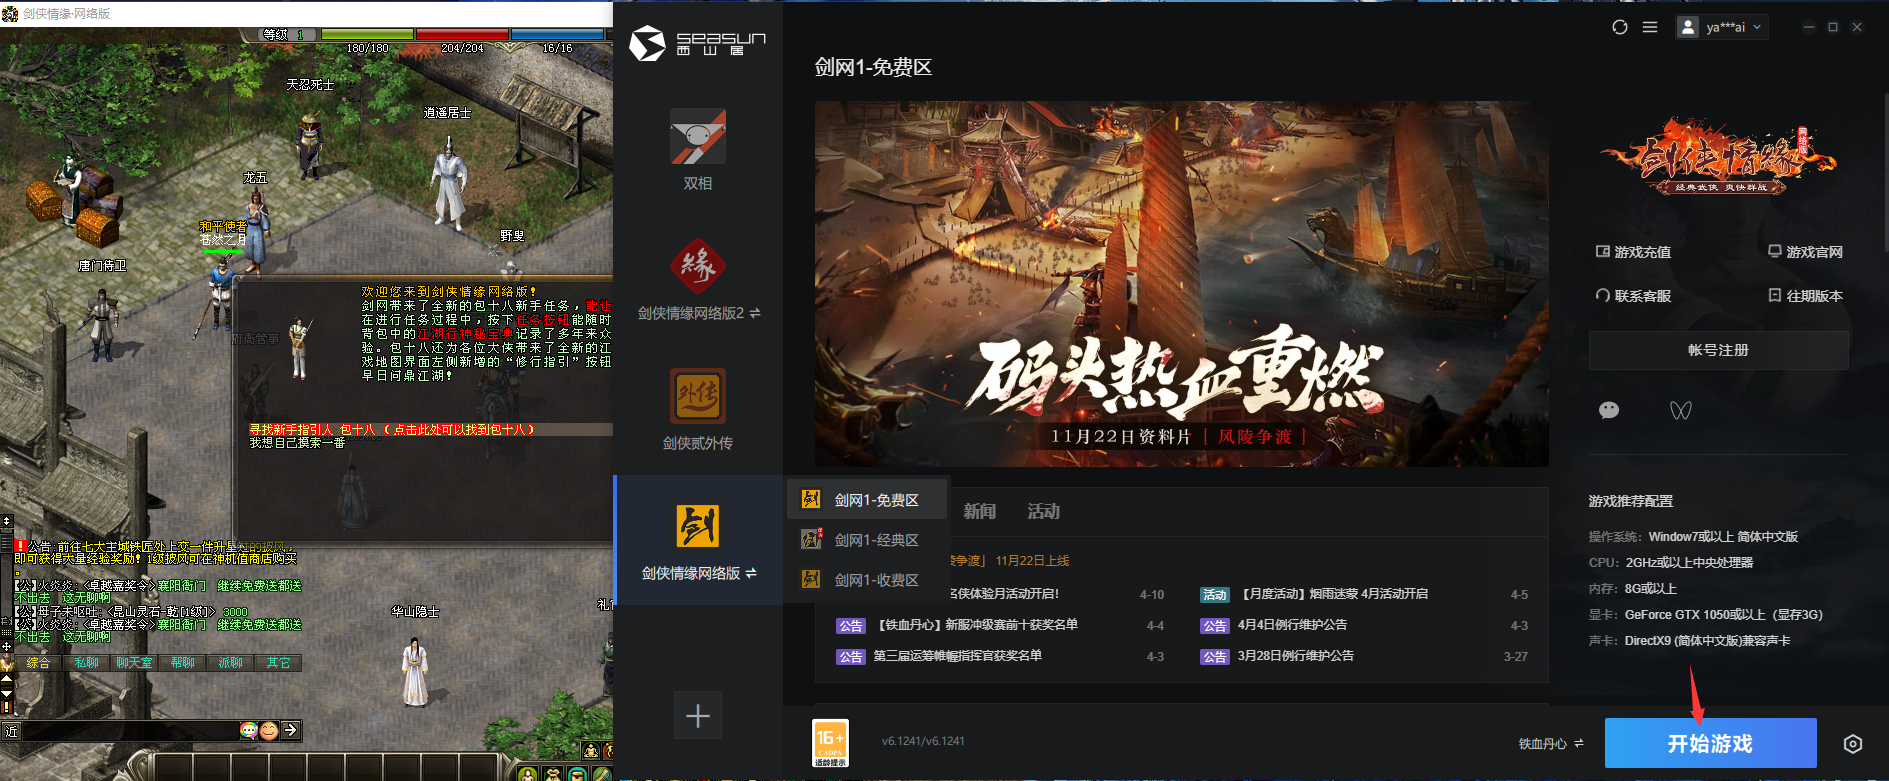Click the 16+ age rating badge
Screen dimensions: 1889x781
click(831, 743)
